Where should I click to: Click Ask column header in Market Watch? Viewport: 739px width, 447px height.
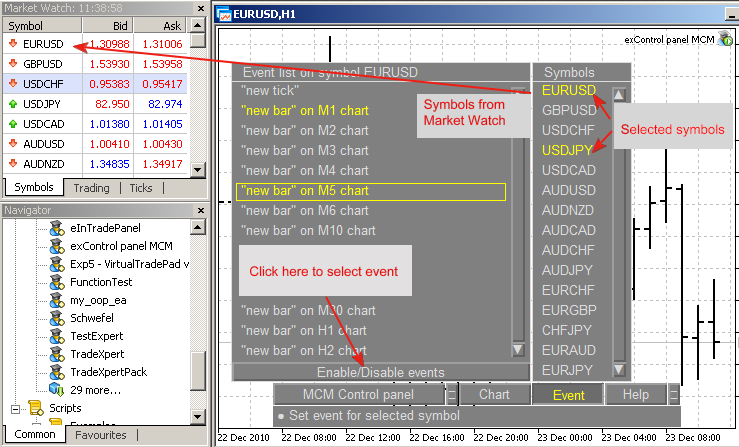pos(160,25)
